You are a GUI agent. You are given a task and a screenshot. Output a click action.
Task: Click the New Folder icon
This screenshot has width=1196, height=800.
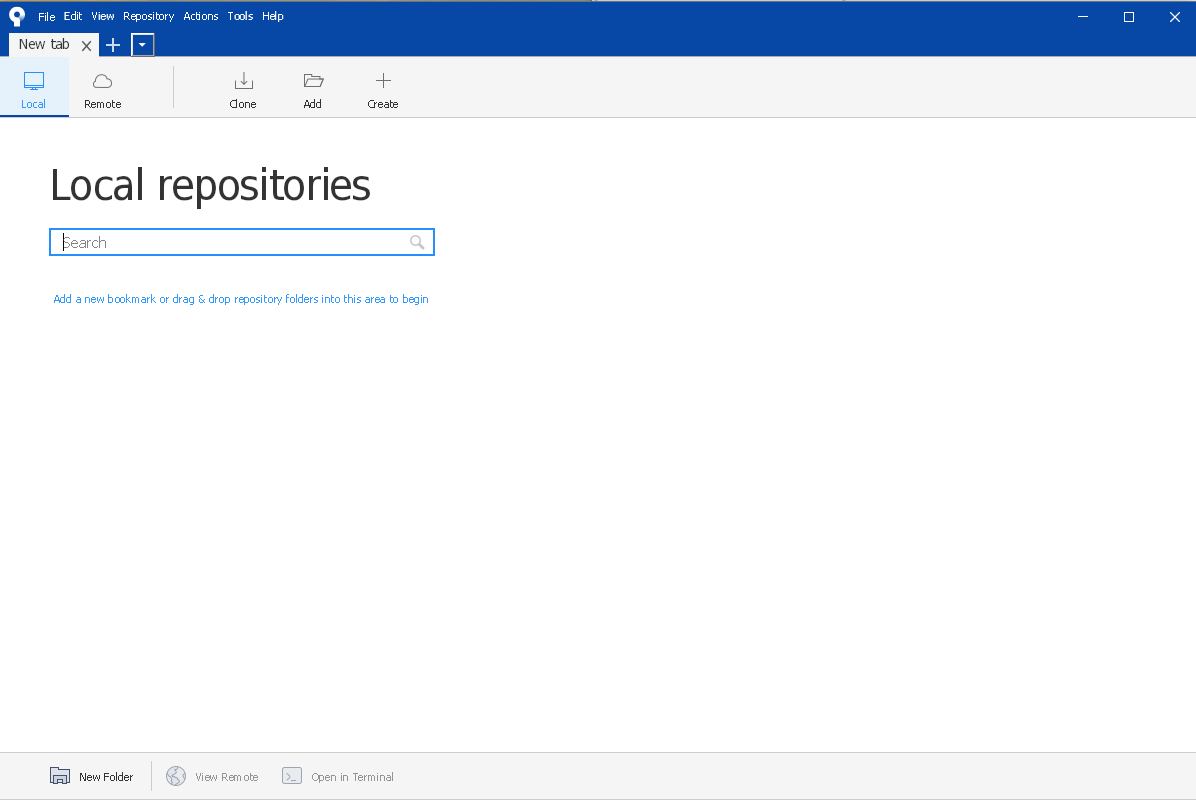tap(60, 776)
